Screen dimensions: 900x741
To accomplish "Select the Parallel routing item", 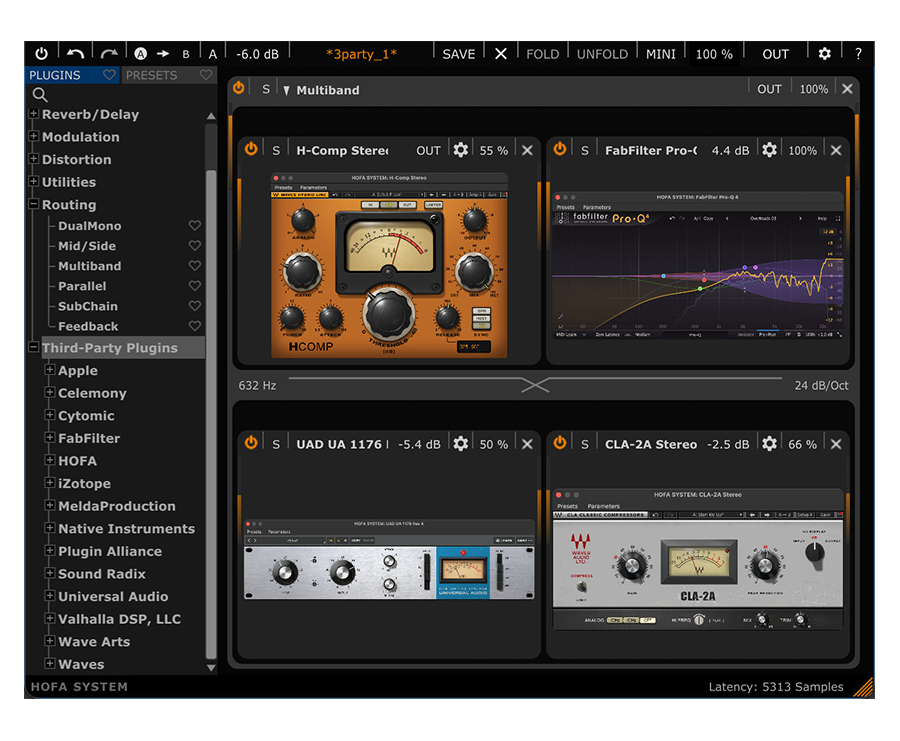I will tap(82, 286).
